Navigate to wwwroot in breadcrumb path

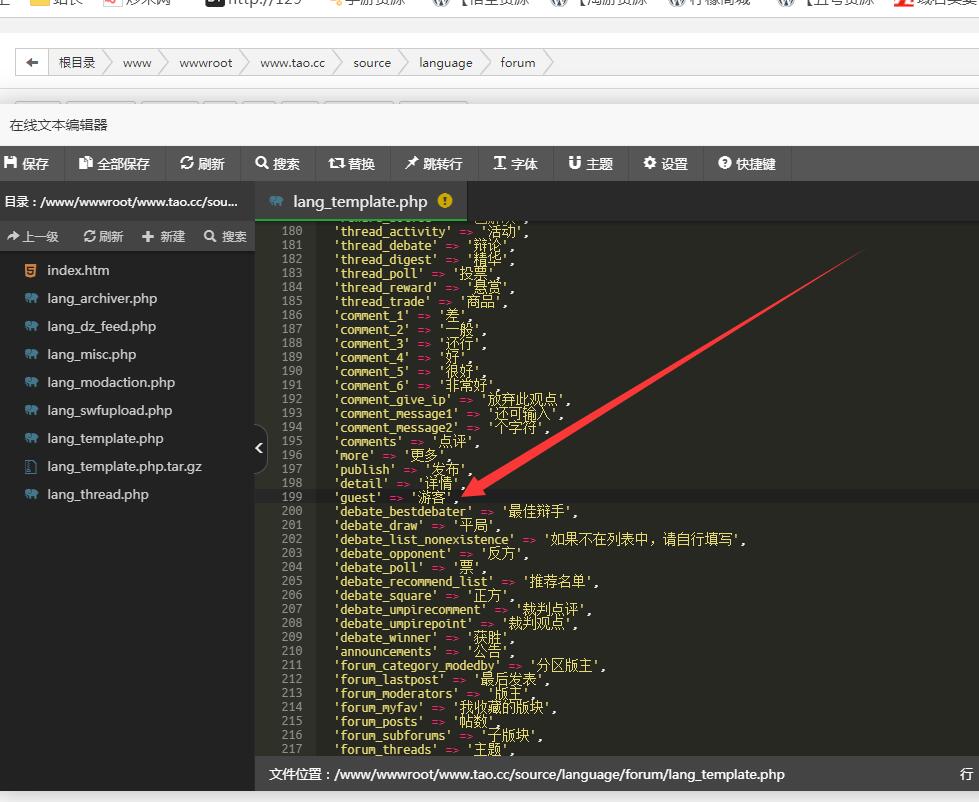coord(205,62)
